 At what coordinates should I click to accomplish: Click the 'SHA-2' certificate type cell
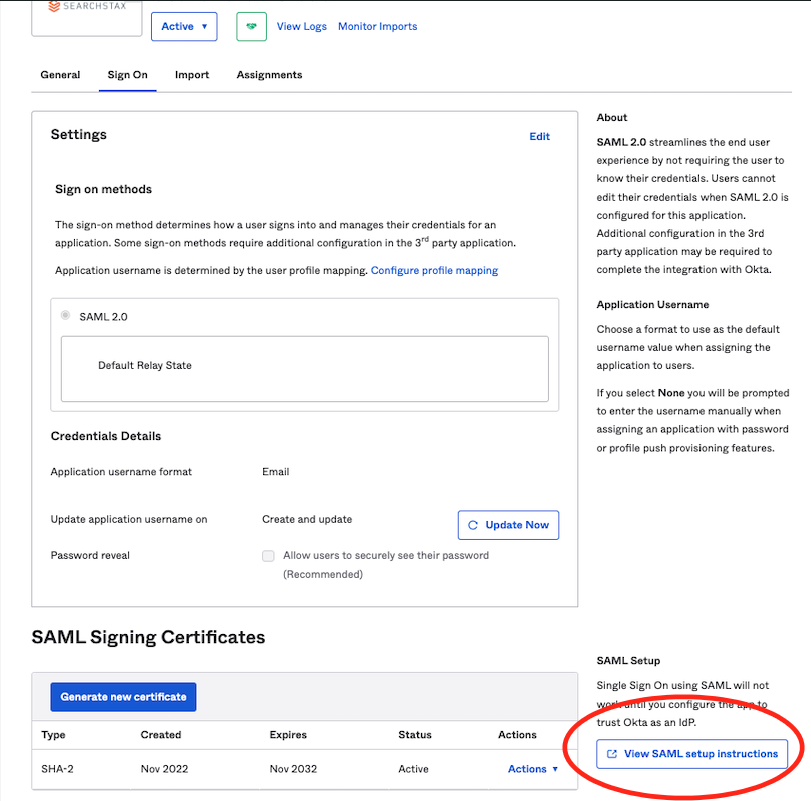pyautogui.click(x=57, y=769)
